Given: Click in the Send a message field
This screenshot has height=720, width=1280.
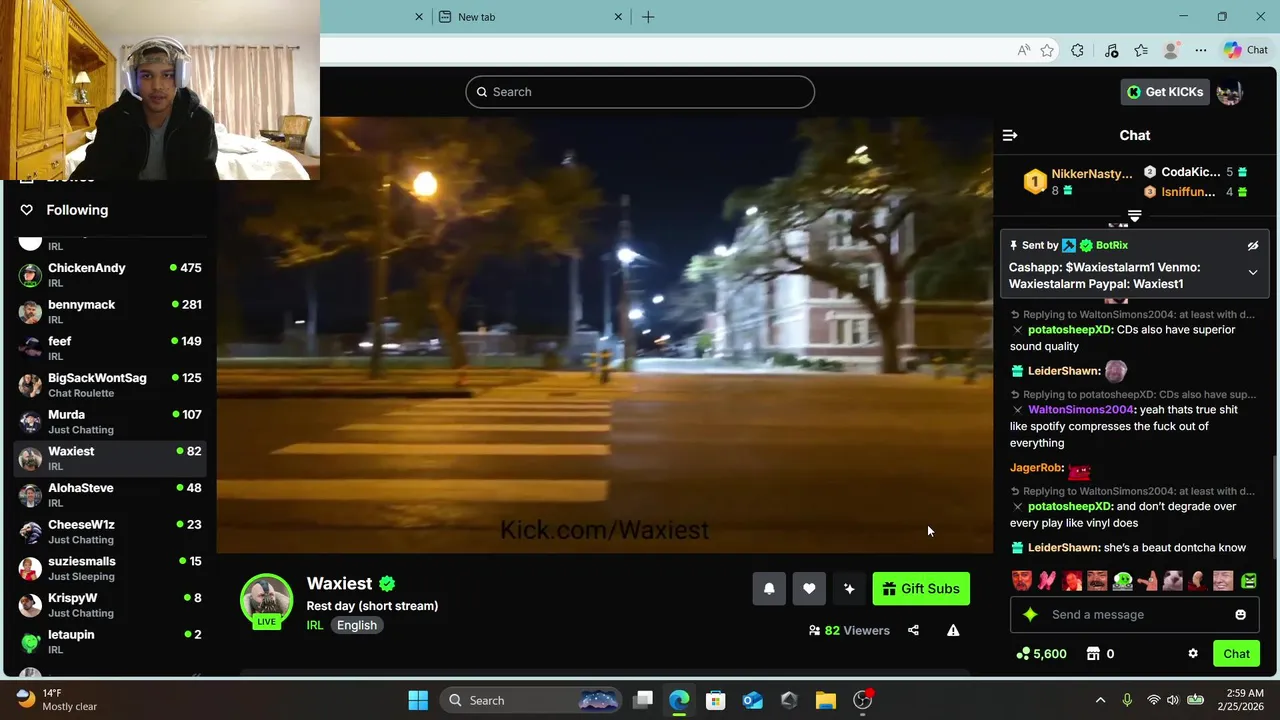Looking at the screenshot, I should pos(1135,614).
